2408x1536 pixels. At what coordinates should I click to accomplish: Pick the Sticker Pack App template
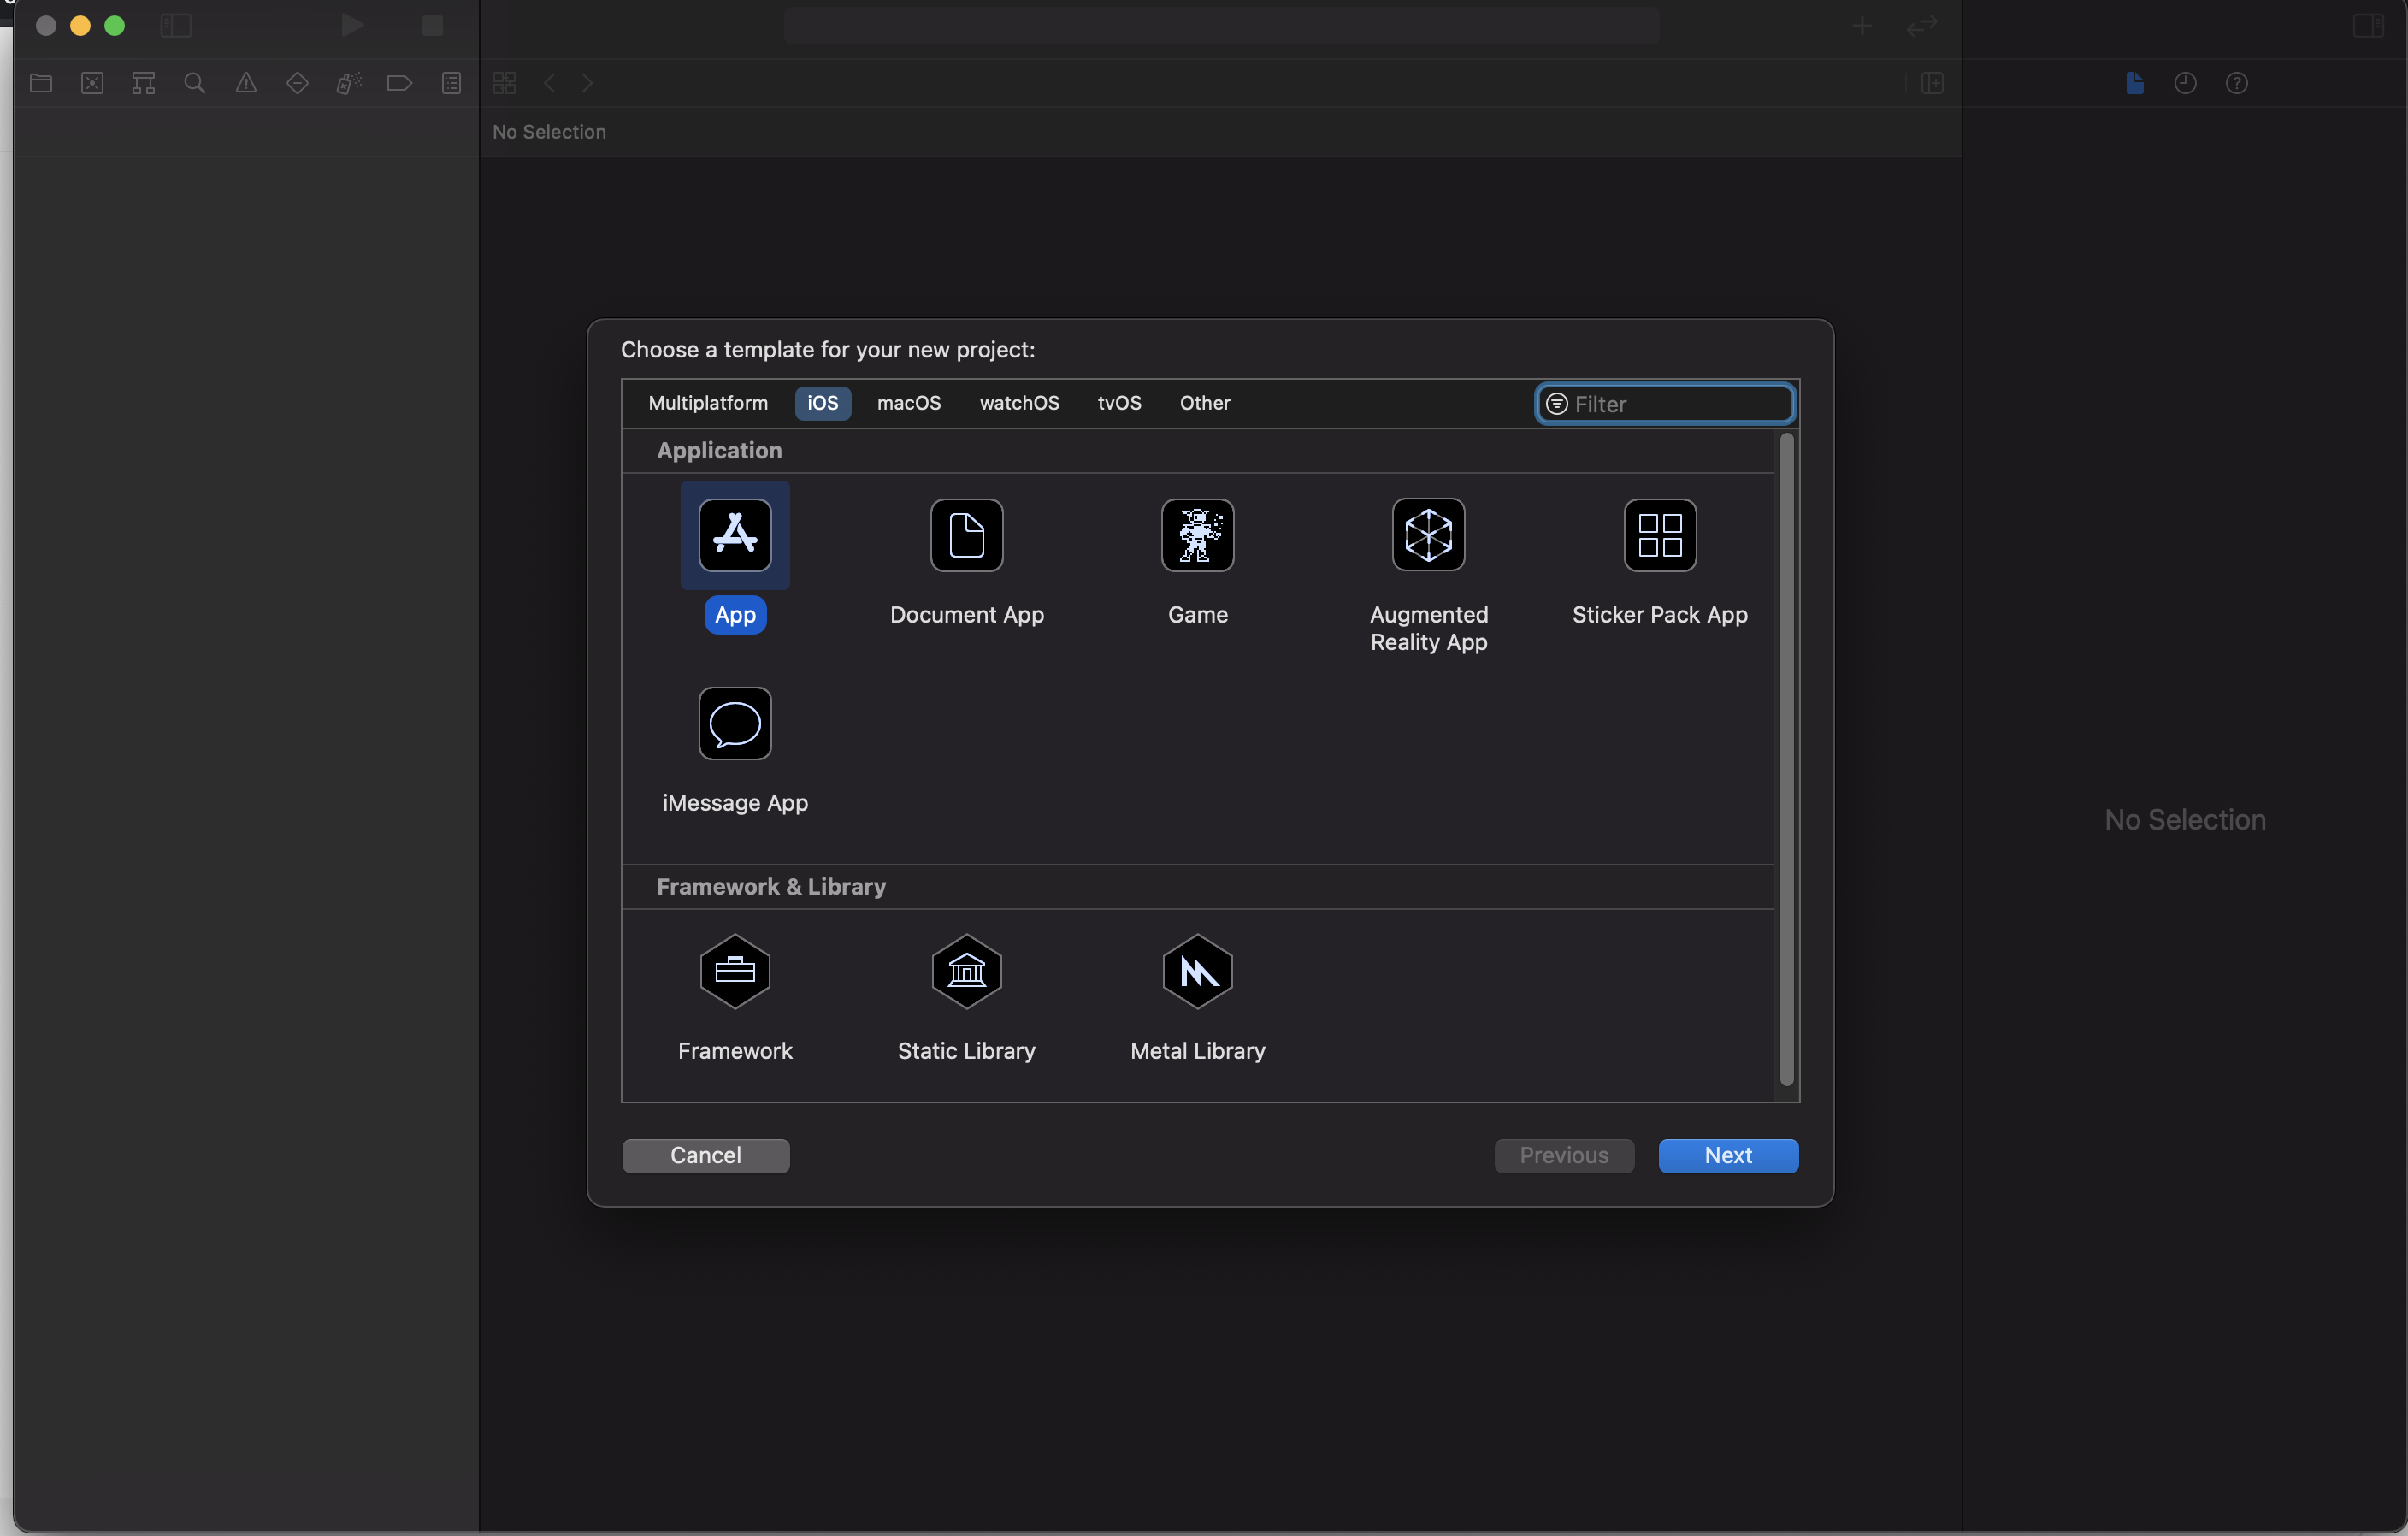[1659, 535]
